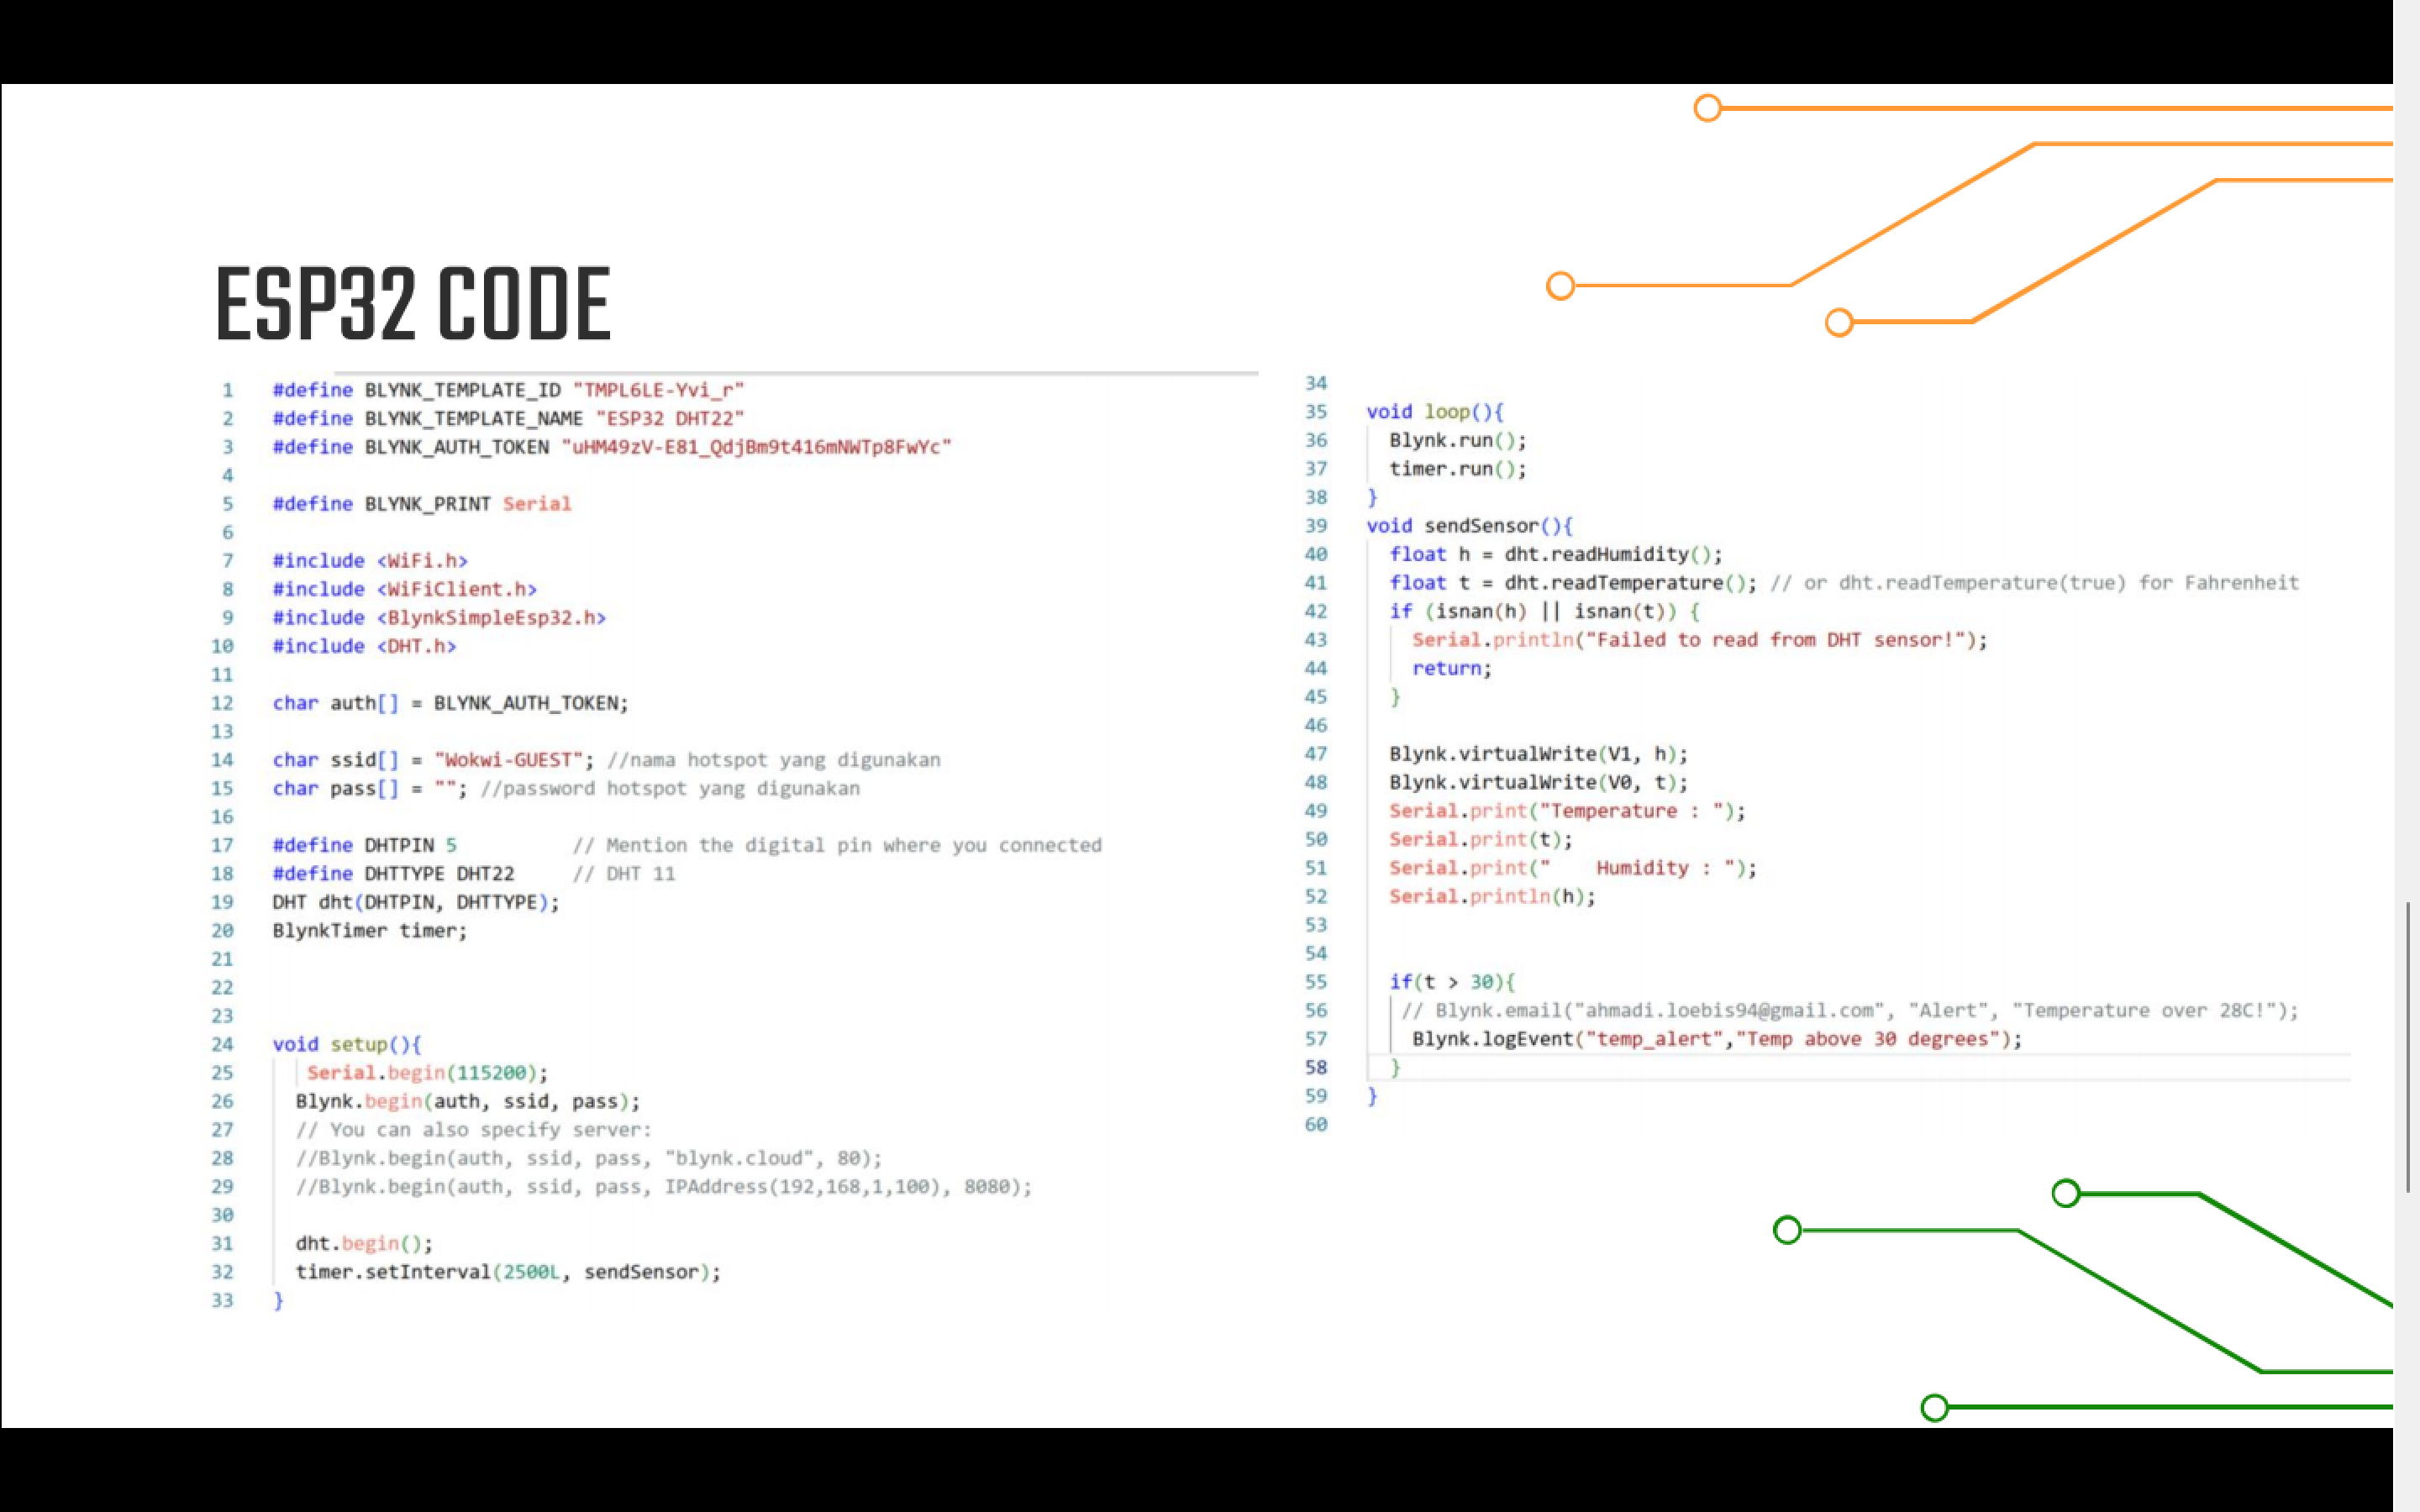Click the "#define DHTPIN 5" definition
The height and width of the screenshot is (1512, 2420).
pyautogui.click(x=364, y=846)
